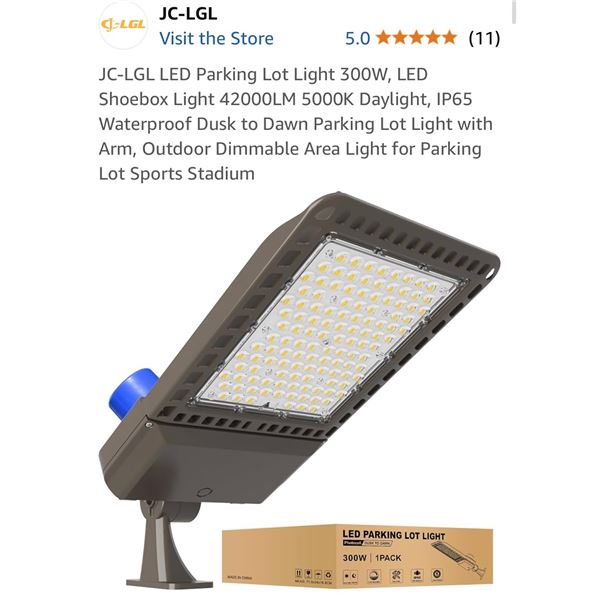This screenshot has width=600, height=600.
Task: Click the product title text
Action: (x=295, y=124)
